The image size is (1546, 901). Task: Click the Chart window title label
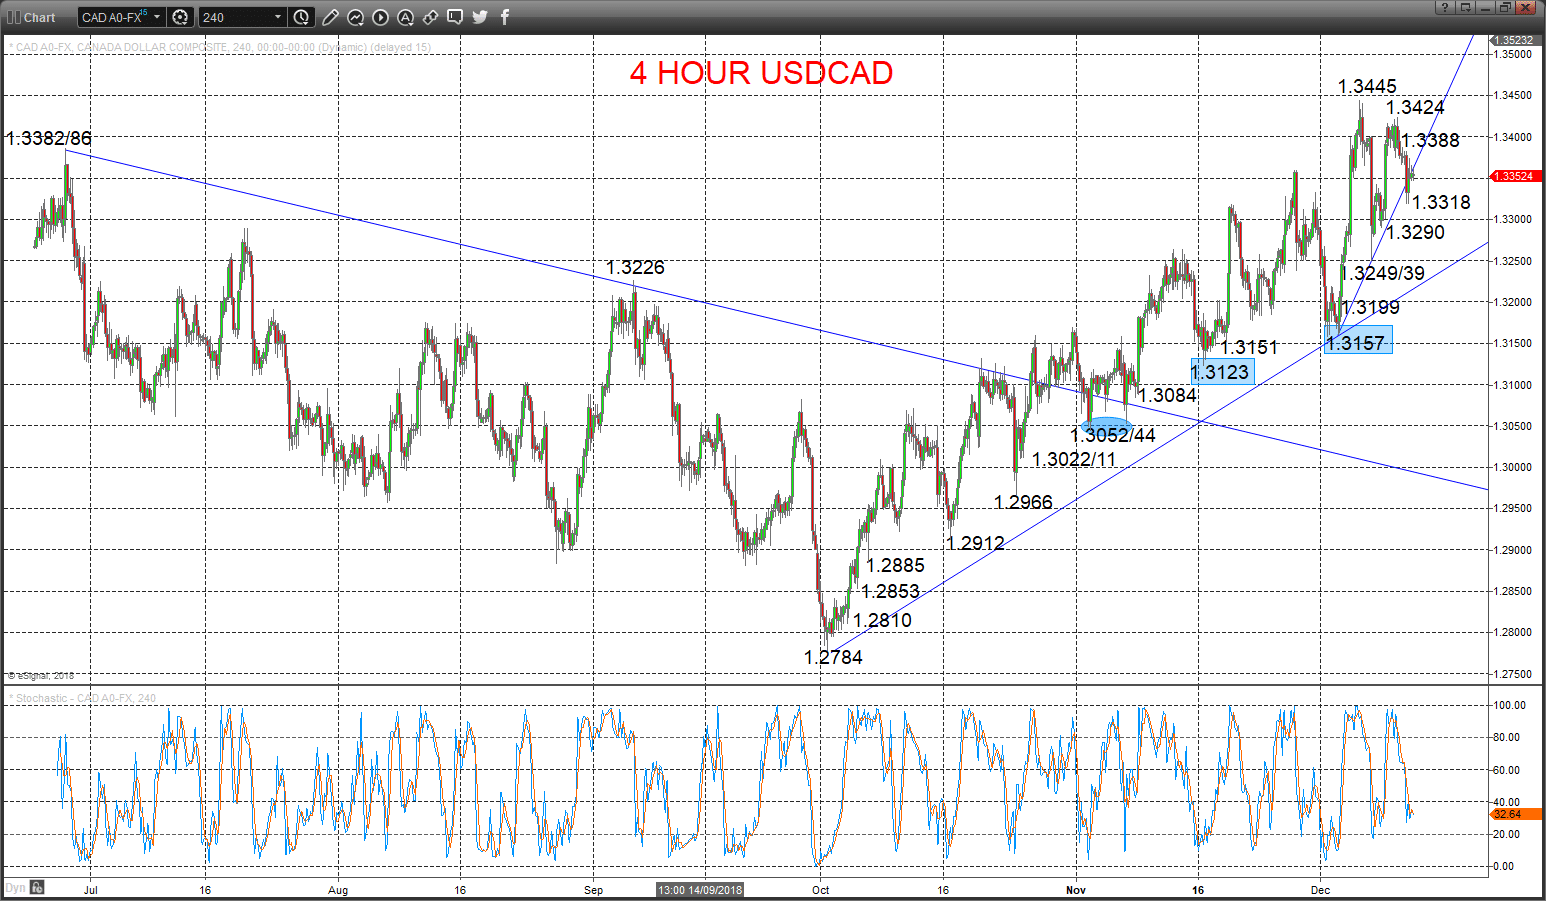click(x=40, y=18)
